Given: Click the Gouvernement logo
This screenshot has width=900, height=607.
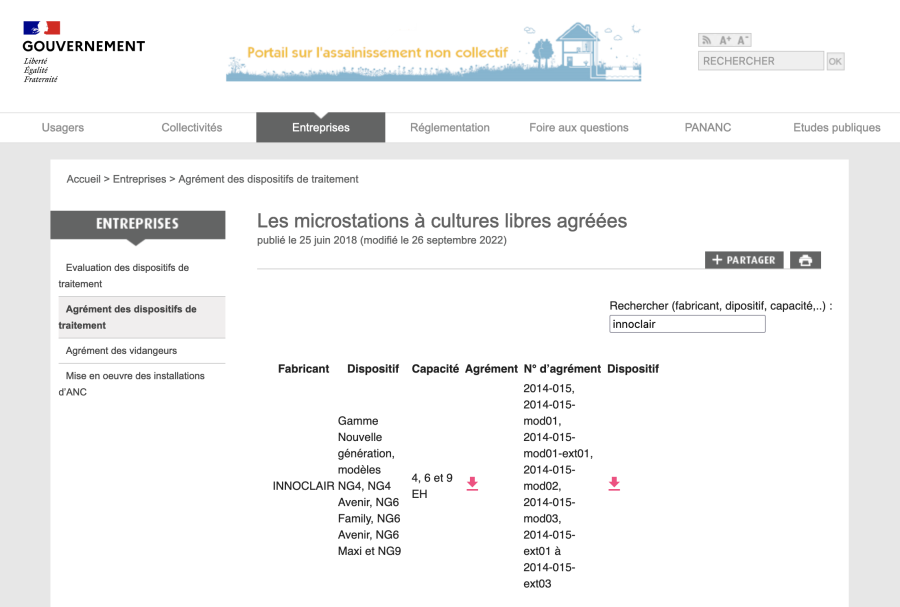Looking at the screenshot, I should click(x=83, y=52).
